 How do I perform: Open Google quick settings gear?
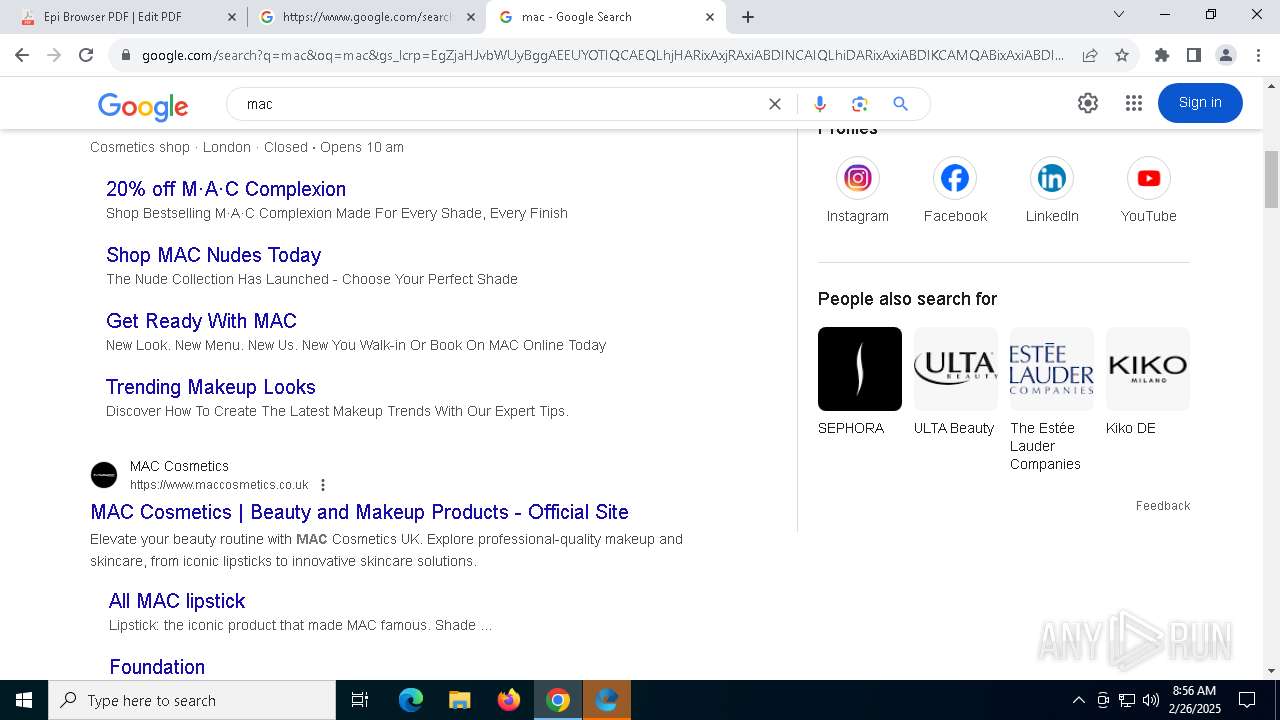1088,103
